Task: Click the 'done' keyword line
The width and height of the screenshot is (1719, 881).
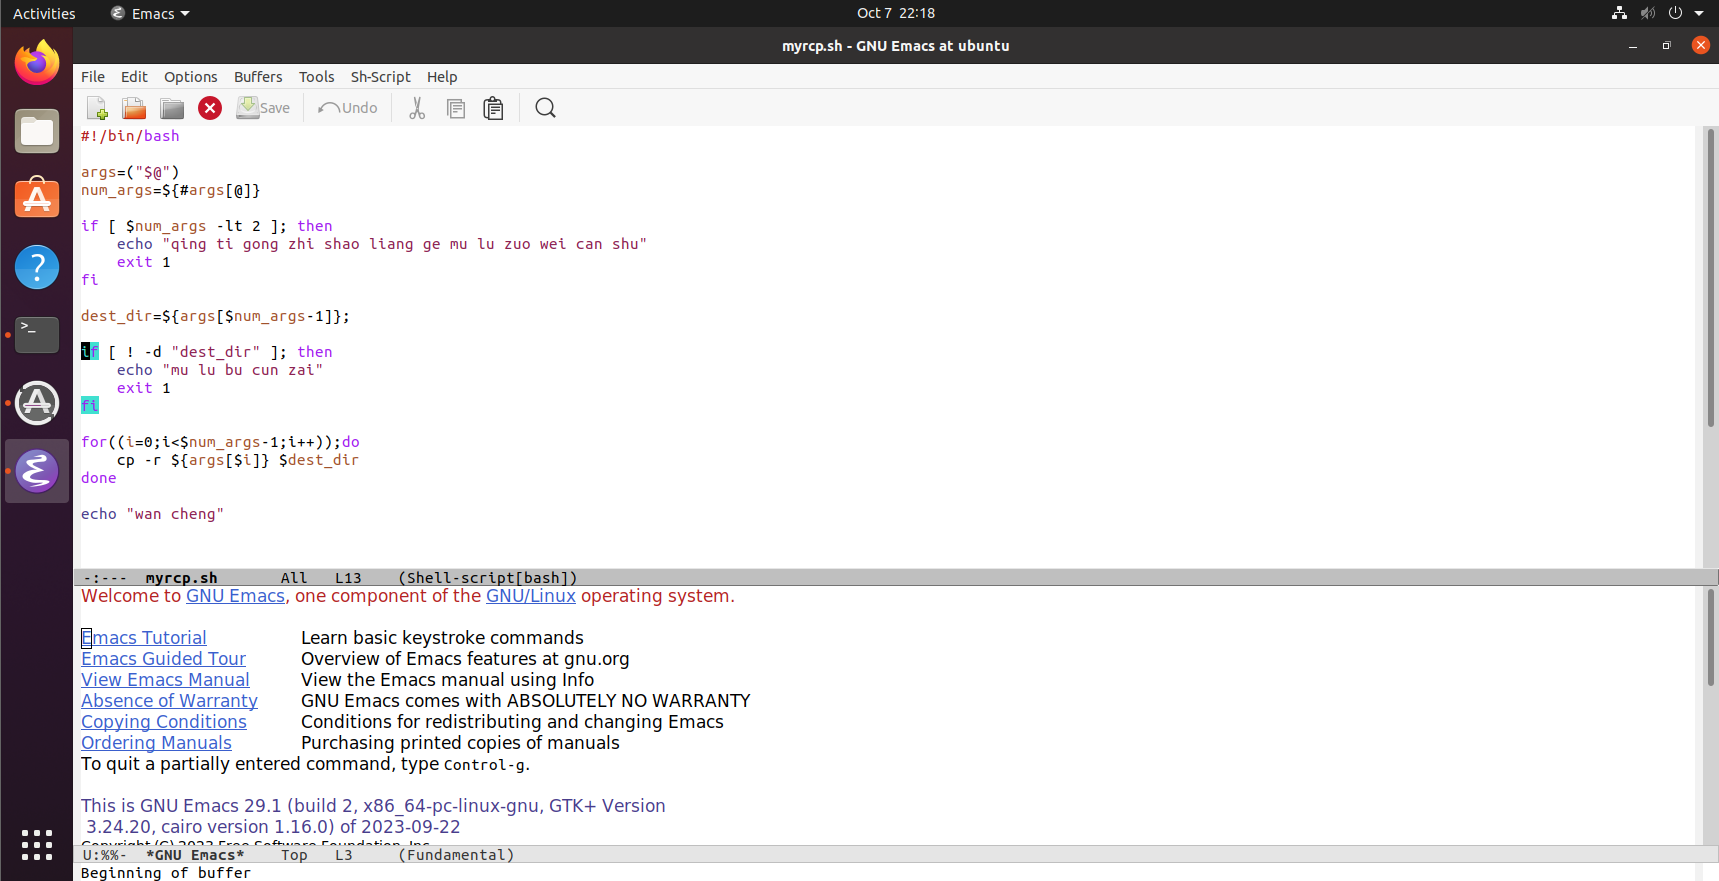Action: (99, 478)
